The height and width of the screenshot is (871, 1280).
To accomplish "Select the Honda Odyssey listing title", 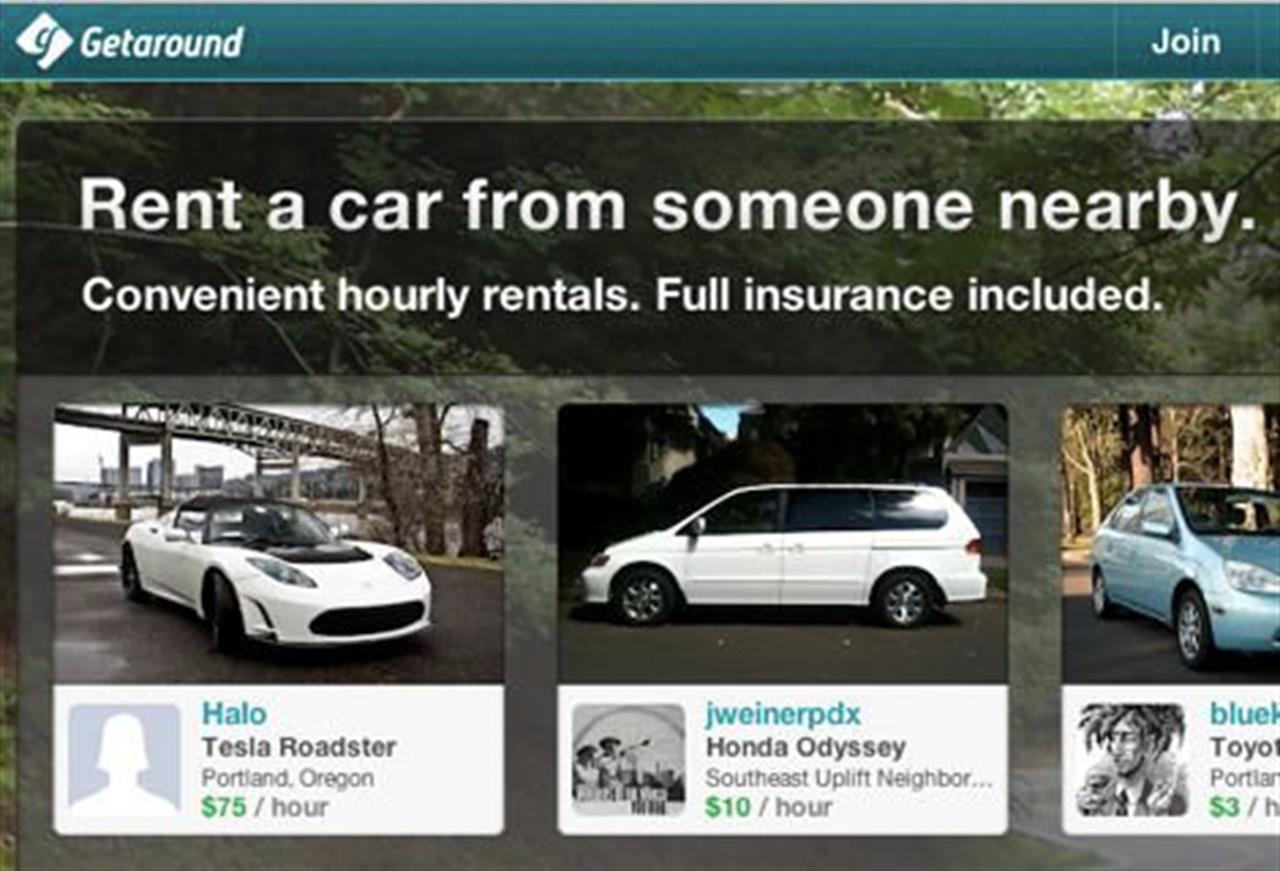I will pyautogui.click(x=806, y=747).
